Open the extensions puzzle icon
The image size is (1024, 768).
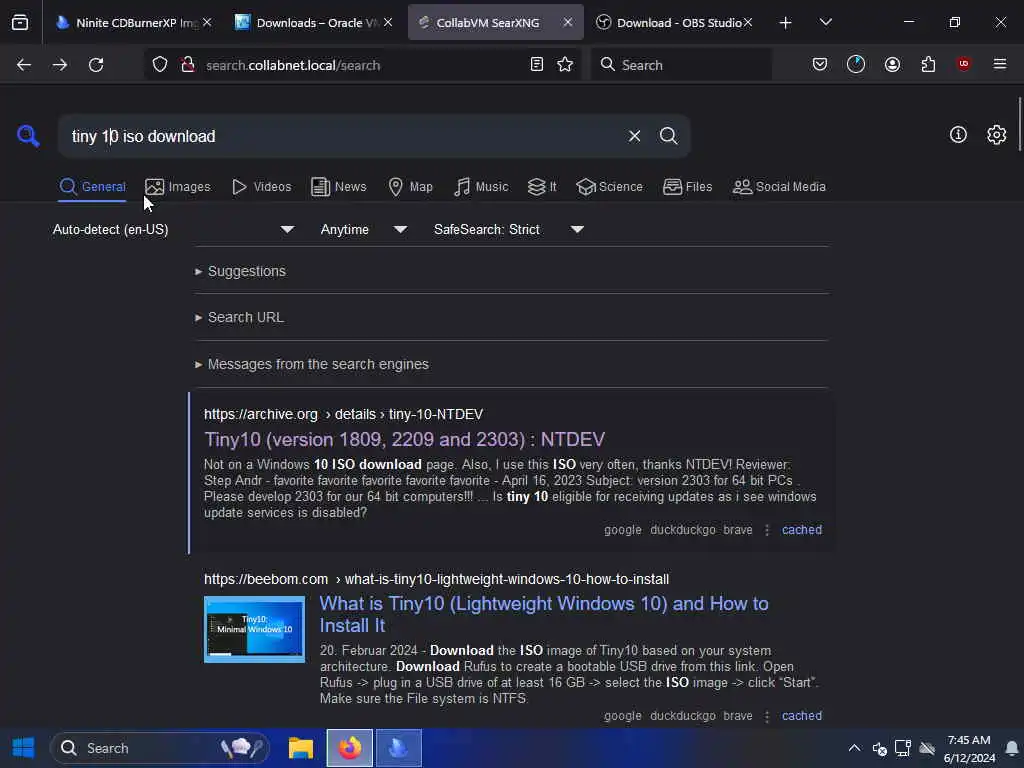click(928, 65)
